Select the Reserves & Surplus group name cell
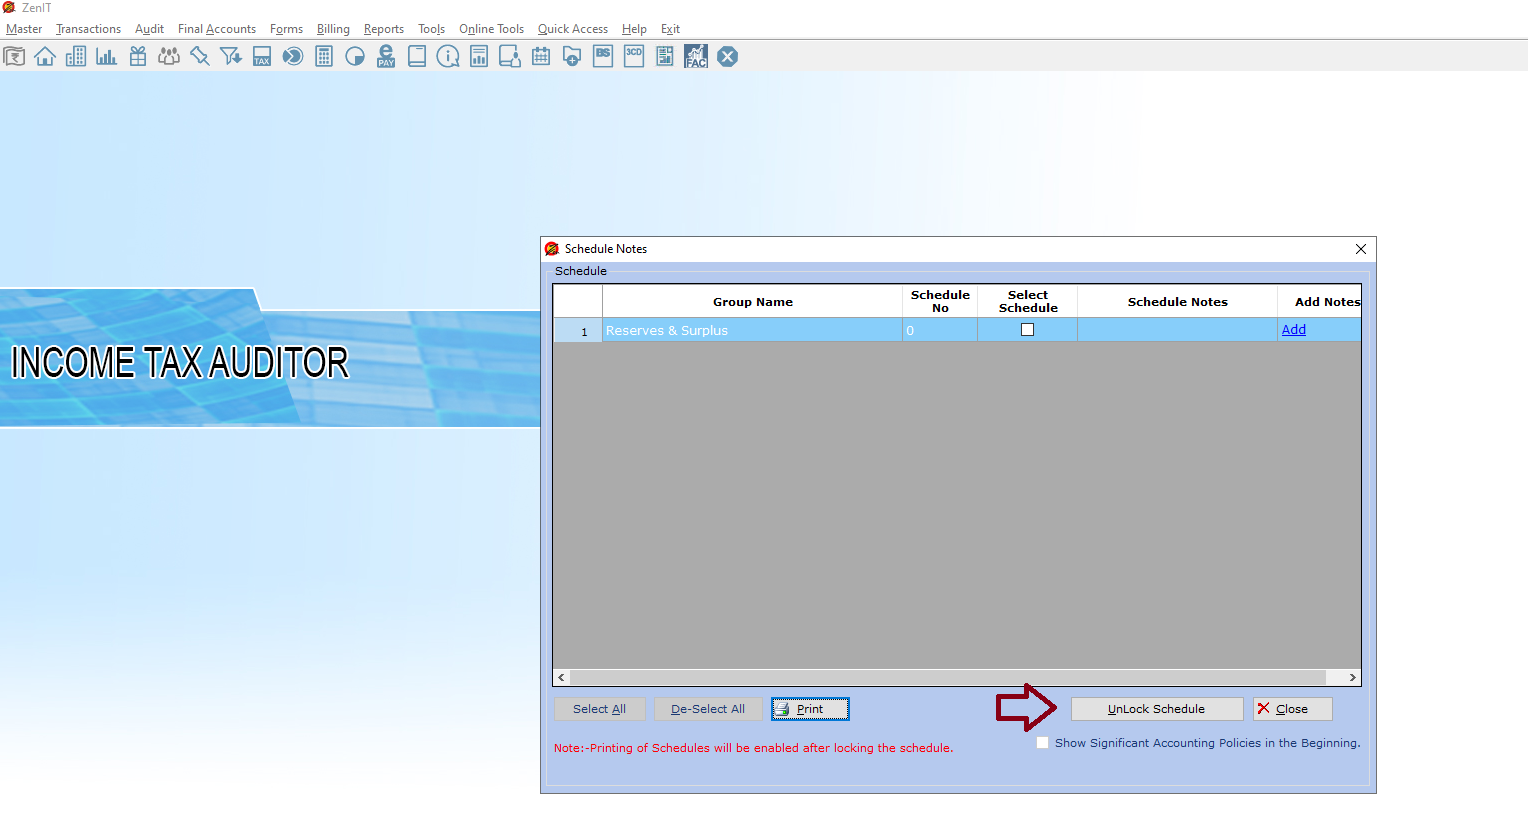The height and width of the screenshot is (815, 1528). [752, 330]
